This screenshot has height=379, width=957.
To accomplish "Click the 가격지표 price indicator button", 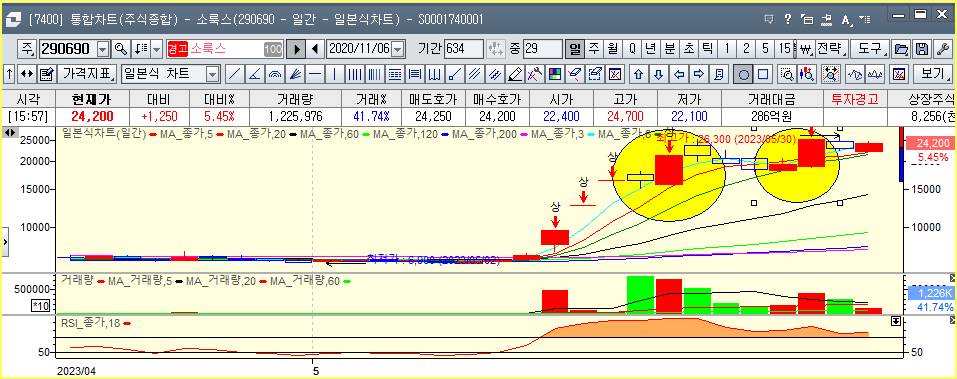I will [87, 74].
